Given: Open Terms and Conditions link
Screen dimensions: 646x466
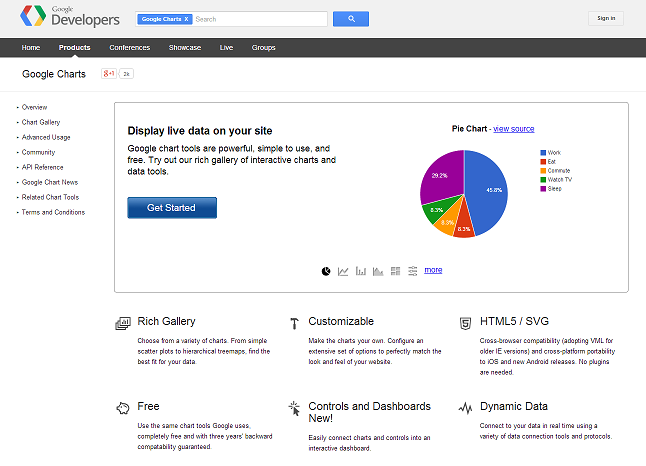Looking at the screenshot, I should (54, 212).
